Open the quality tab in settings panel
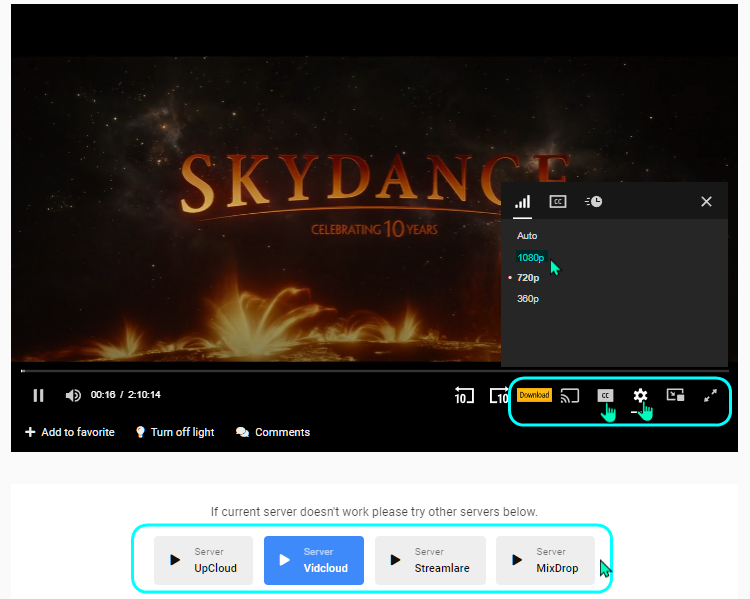Image resolution: width=750 pixels, height=599 pixels. click(x=522, y=201)
